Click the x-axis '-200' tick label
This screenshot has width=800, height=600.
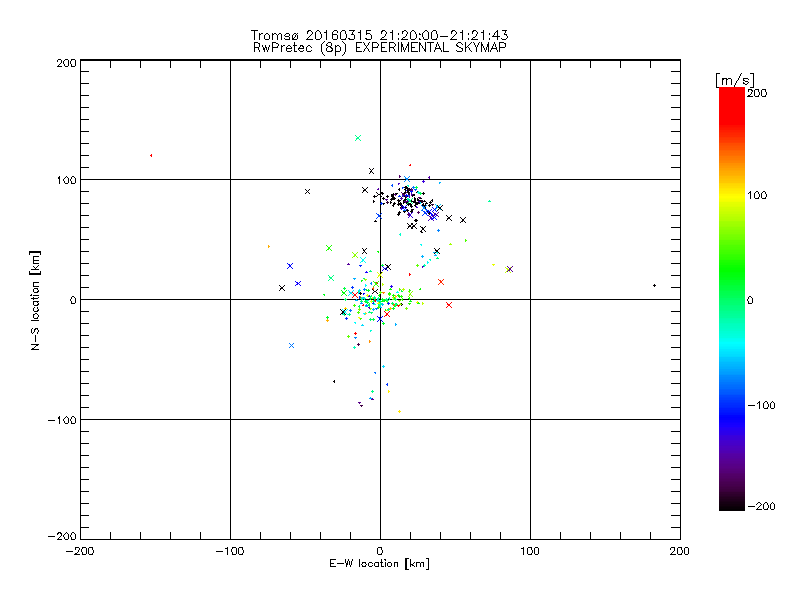click(80, 551)
